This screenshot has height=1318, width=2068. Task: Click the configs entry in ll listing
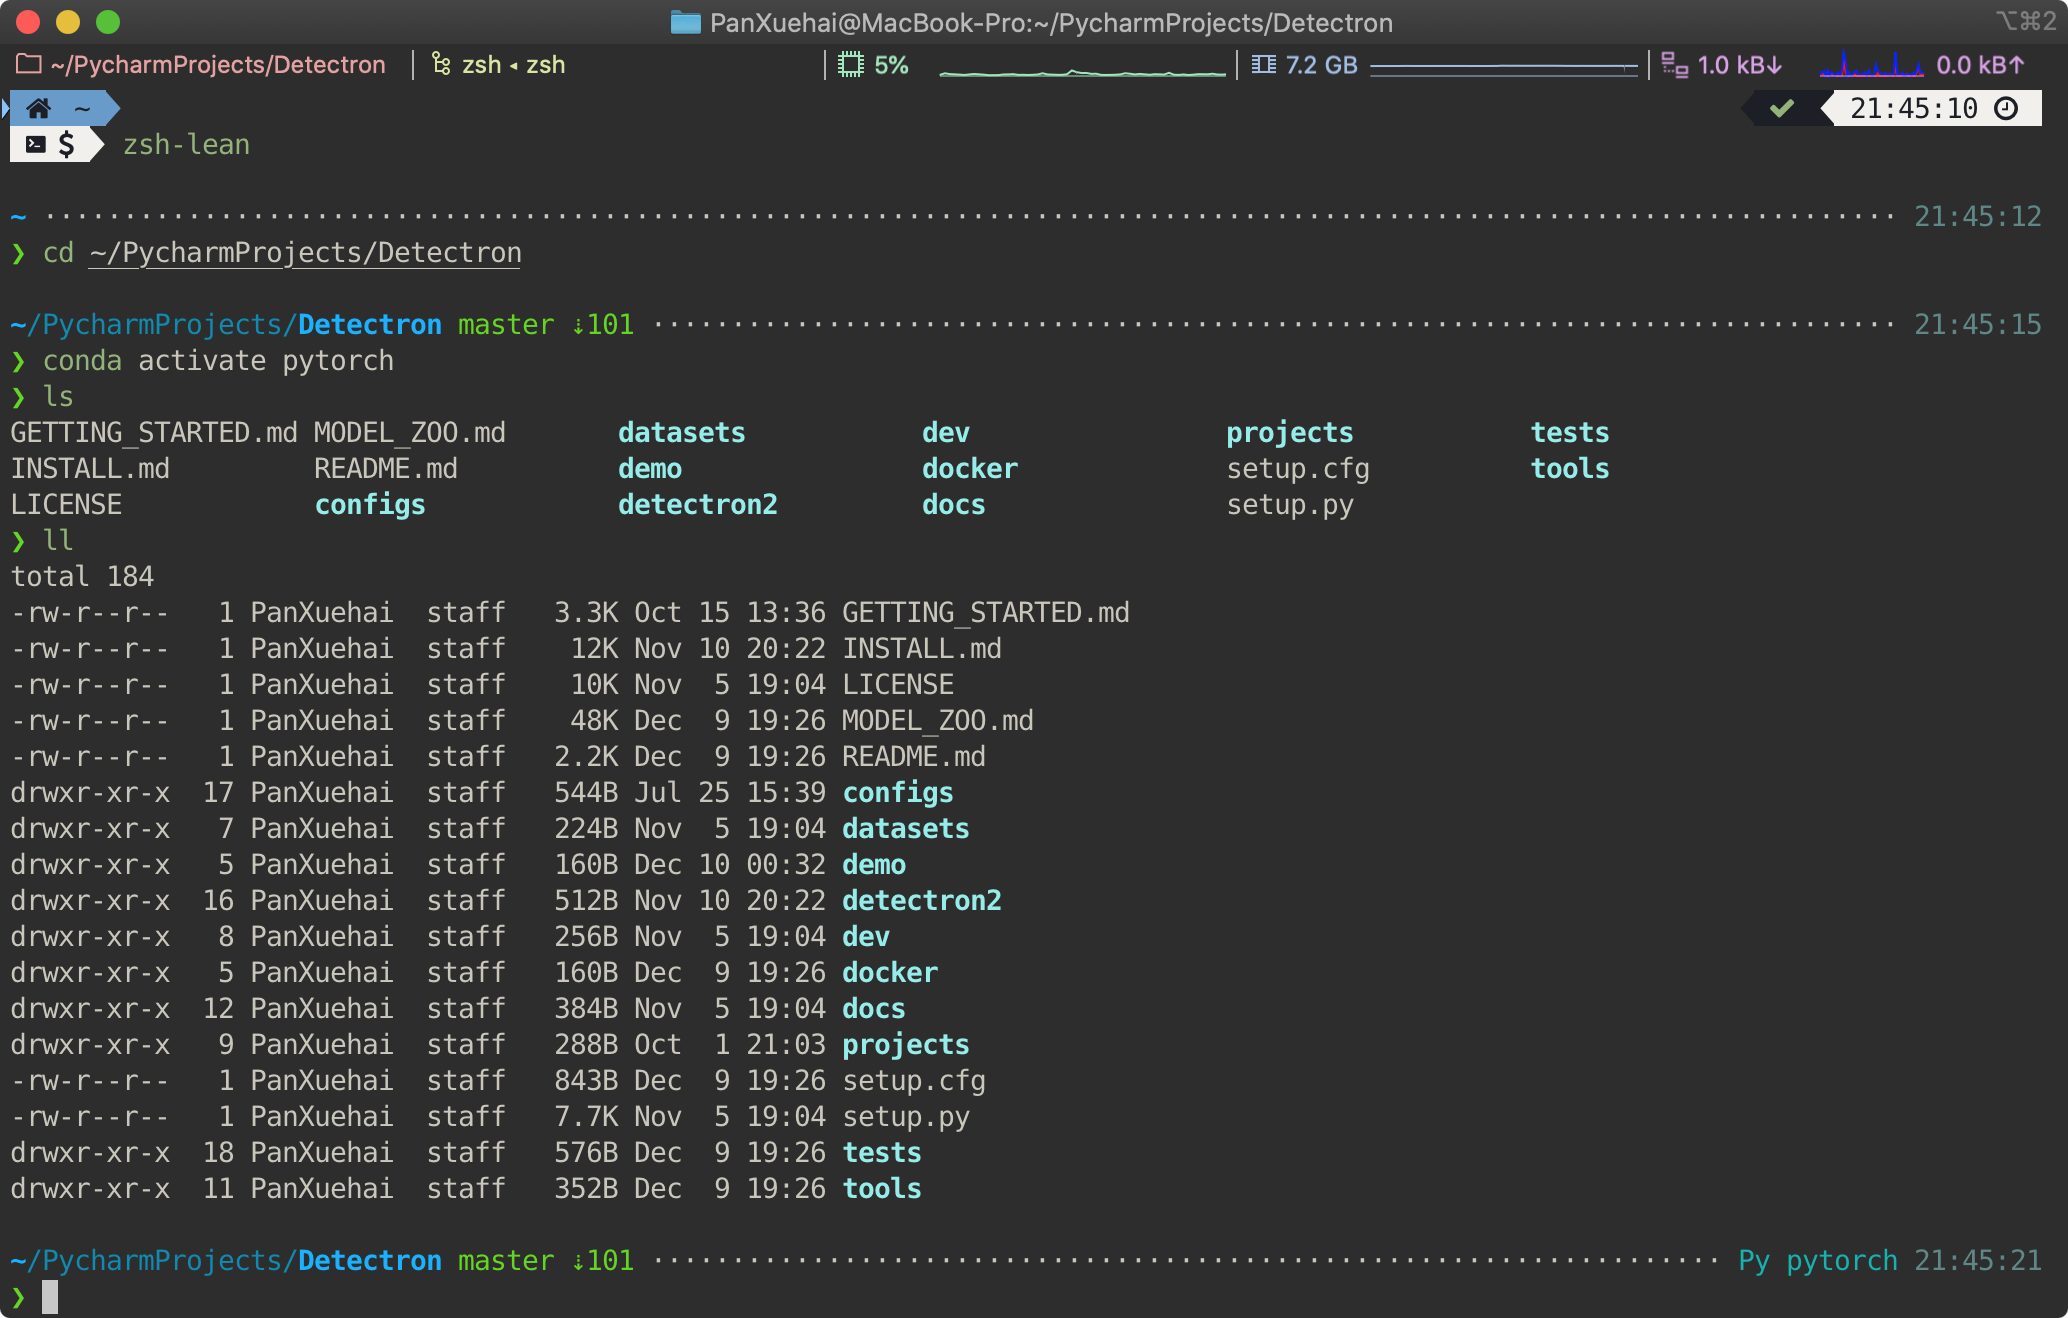click(898, 793)
